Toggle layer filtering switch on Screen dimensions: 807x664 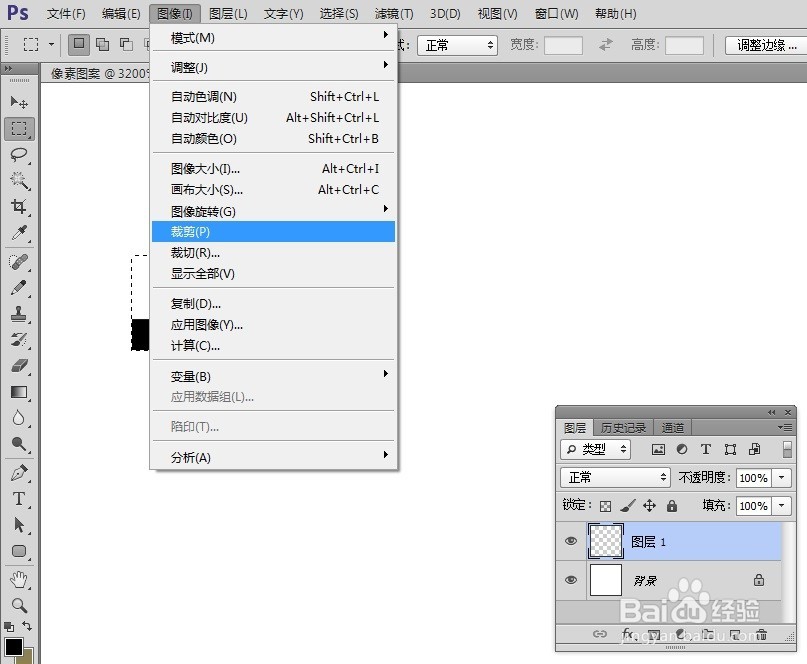point(787,449)
